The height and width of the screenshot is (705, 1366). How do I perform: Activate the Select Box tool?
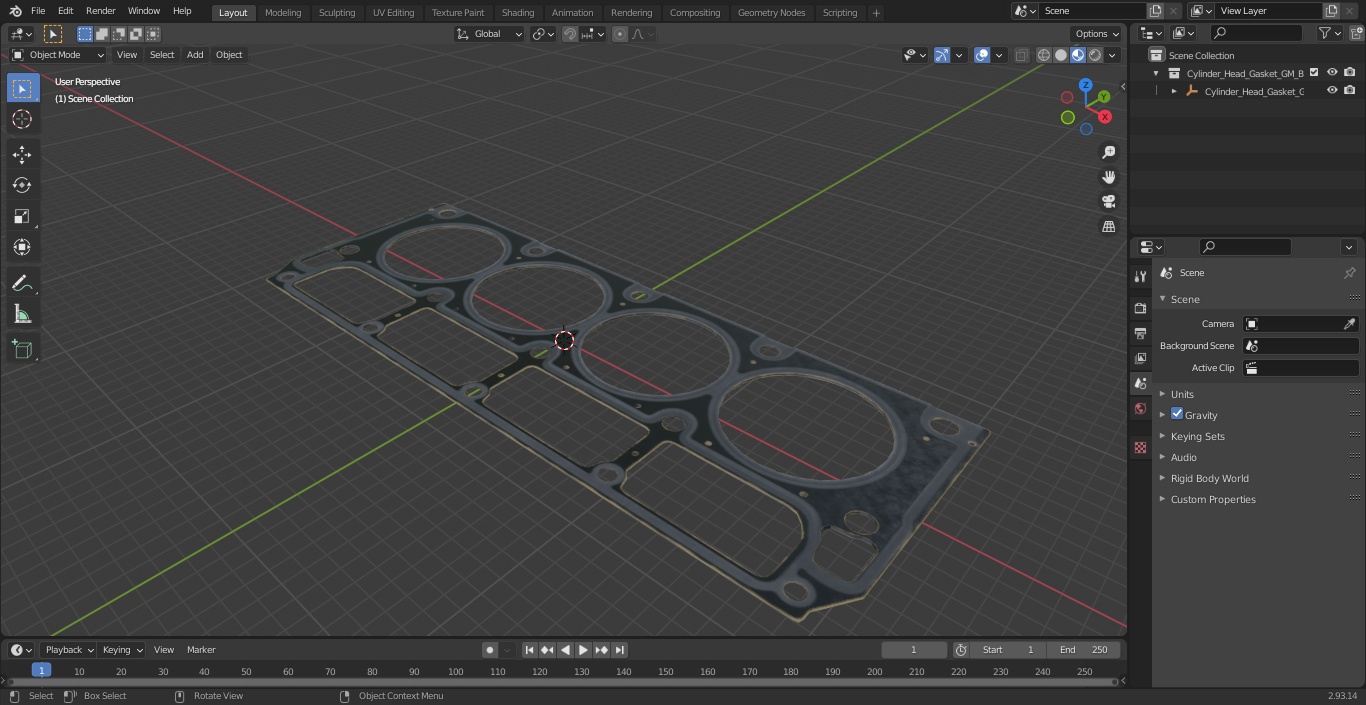coord(22,88)
